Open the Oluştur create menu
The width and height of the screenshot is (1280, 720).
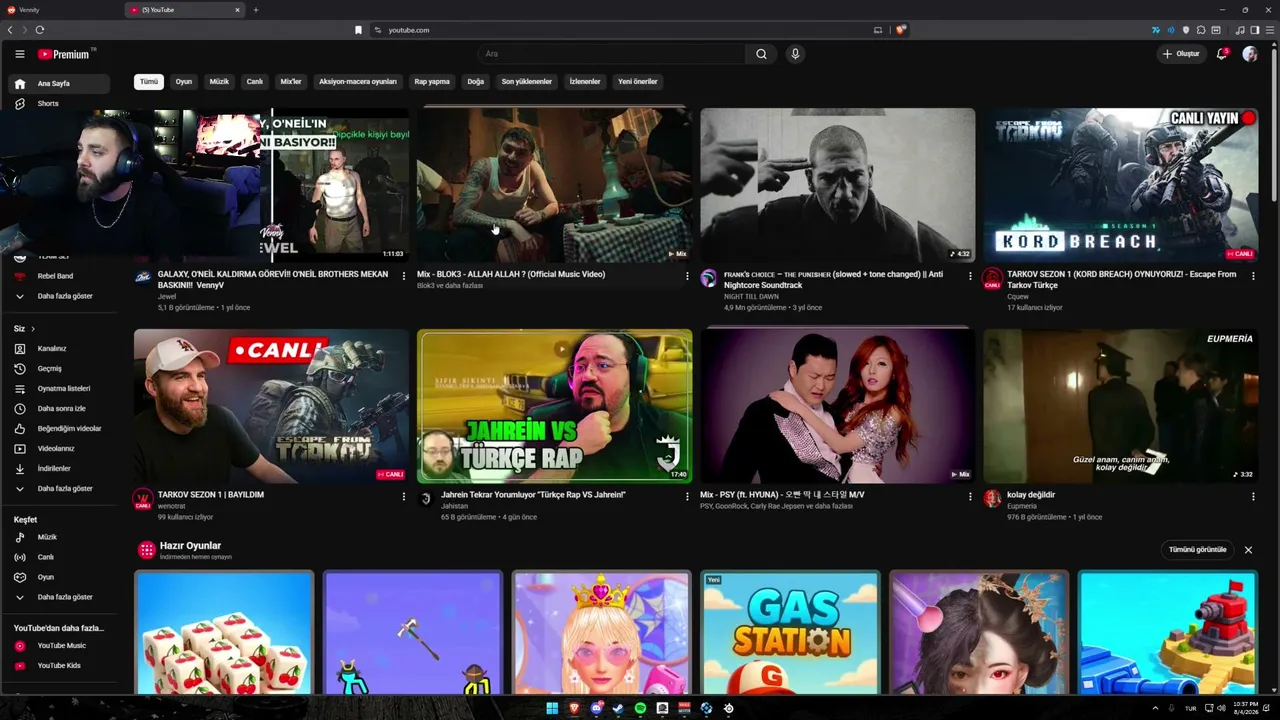(x=1181, y=54)
